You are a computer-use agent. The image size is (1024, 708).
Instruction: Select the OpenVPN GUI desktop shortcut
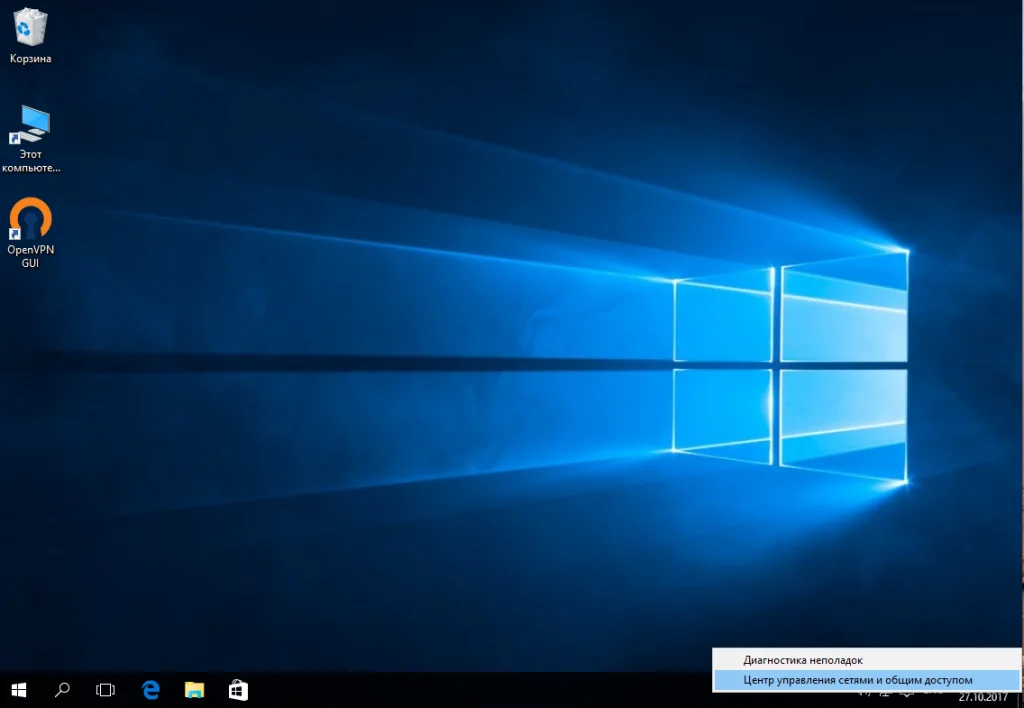(30, 233)
